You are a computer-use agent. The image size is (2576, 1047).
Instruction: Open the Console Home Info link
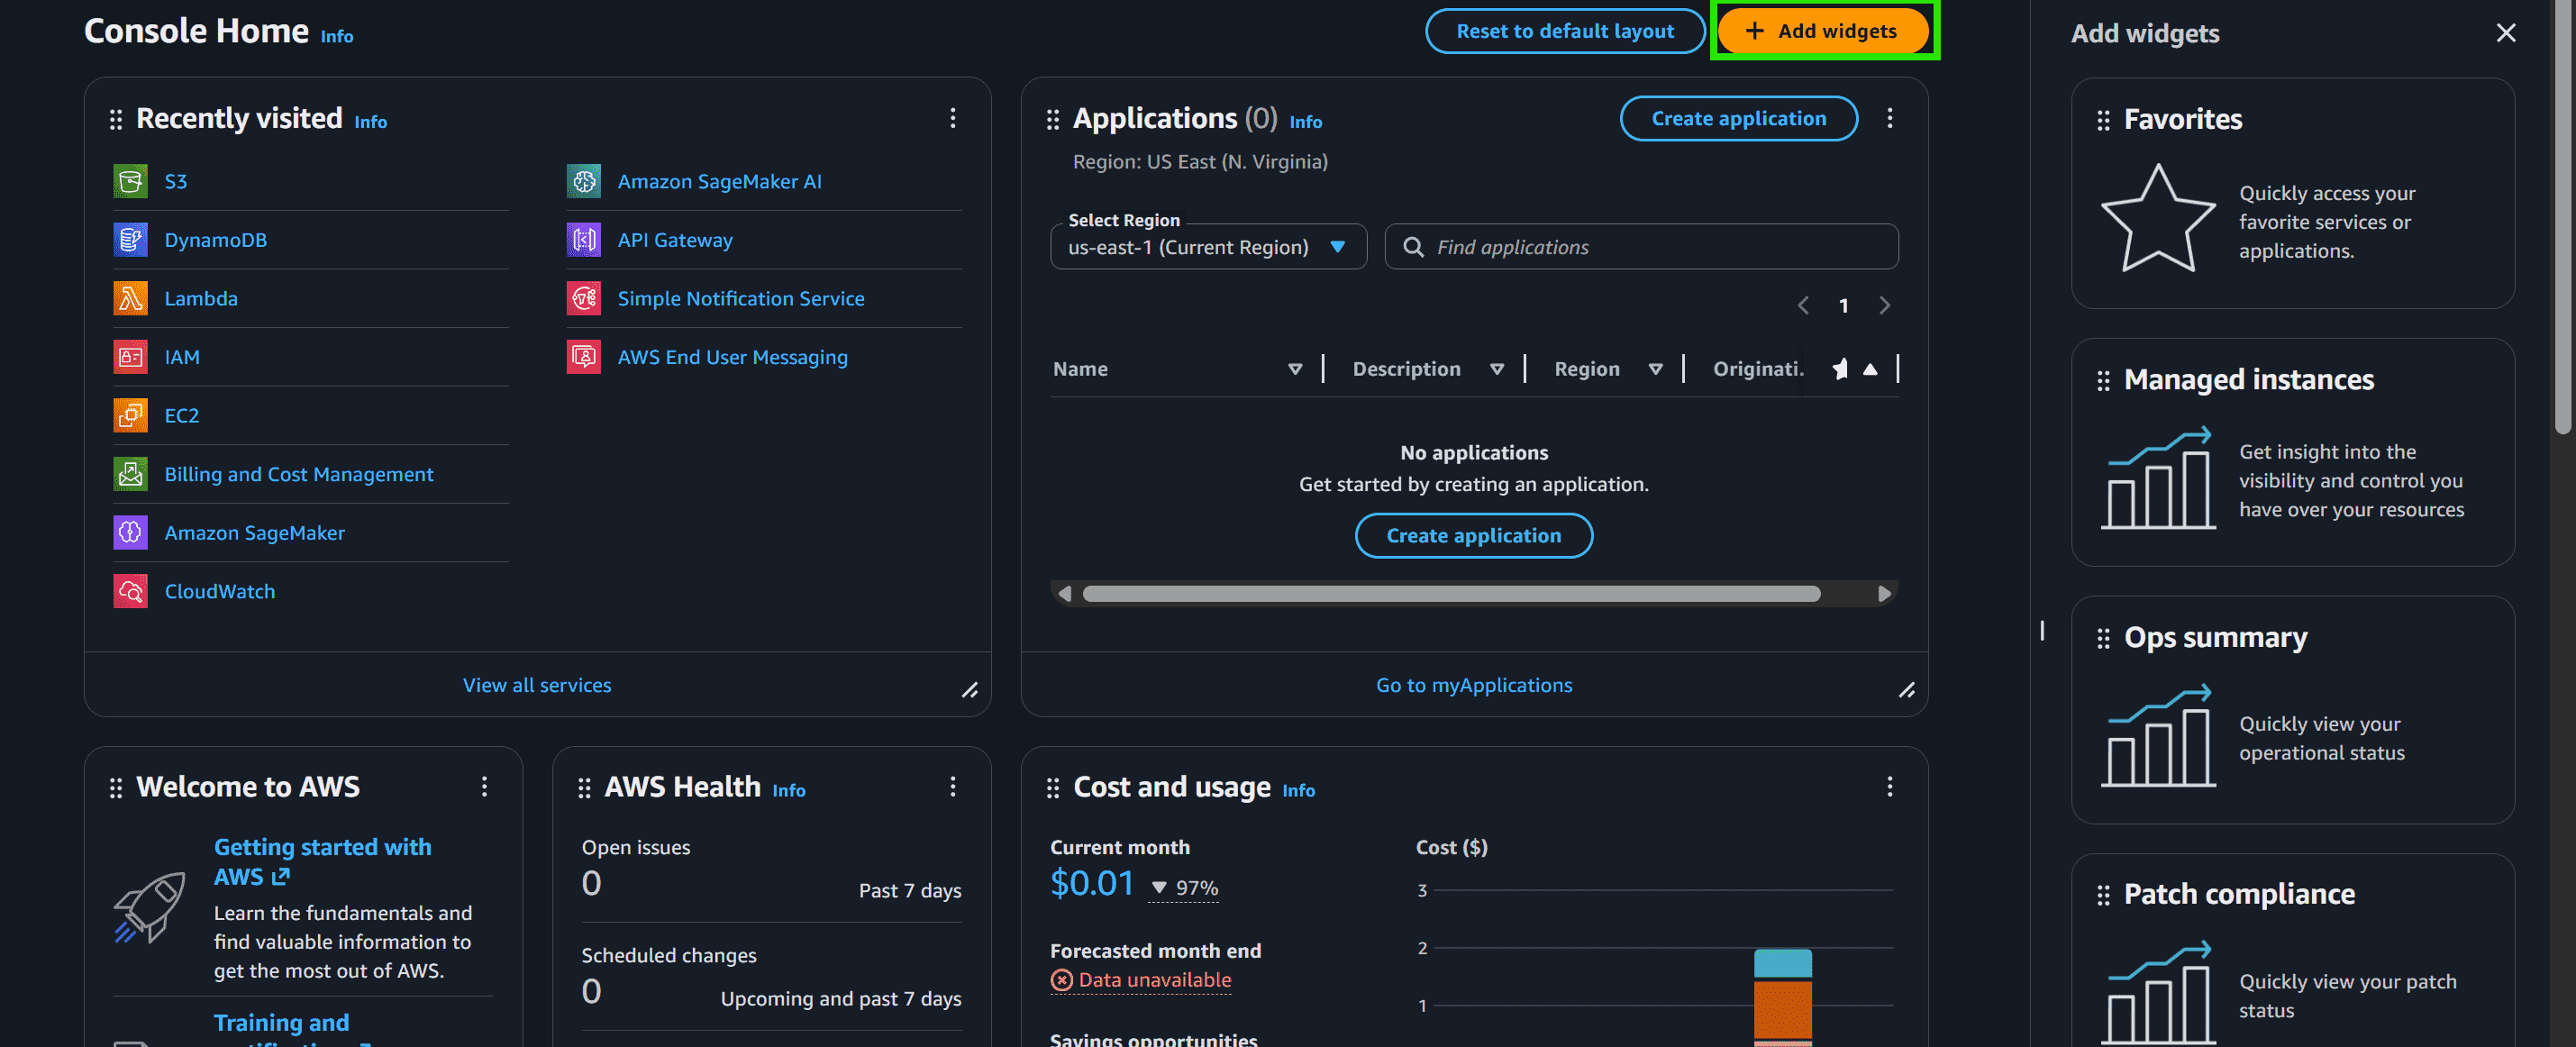[x=337, y=36]
